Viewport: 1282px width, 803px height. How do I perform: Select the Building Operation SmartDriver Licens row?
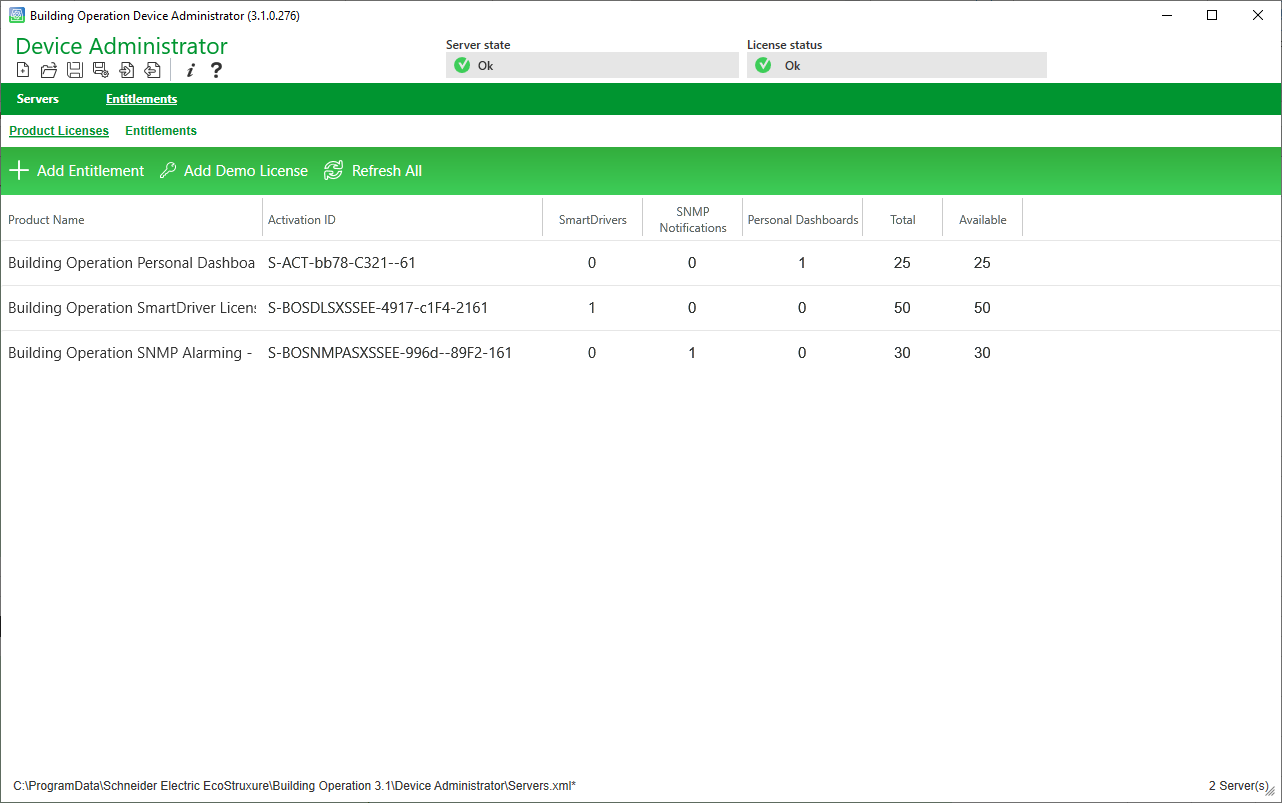click(x=640, y=308)
